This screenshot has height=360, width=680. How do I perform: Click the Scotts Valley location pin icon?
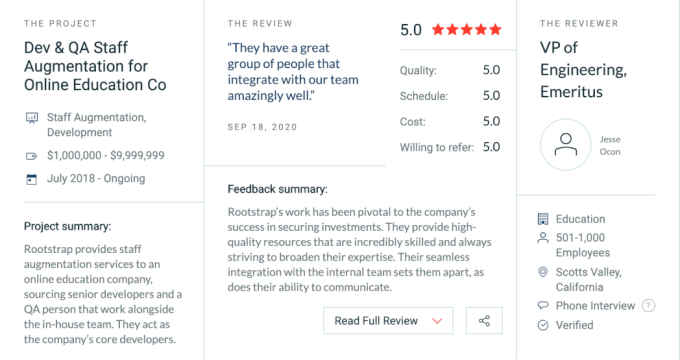543,272
